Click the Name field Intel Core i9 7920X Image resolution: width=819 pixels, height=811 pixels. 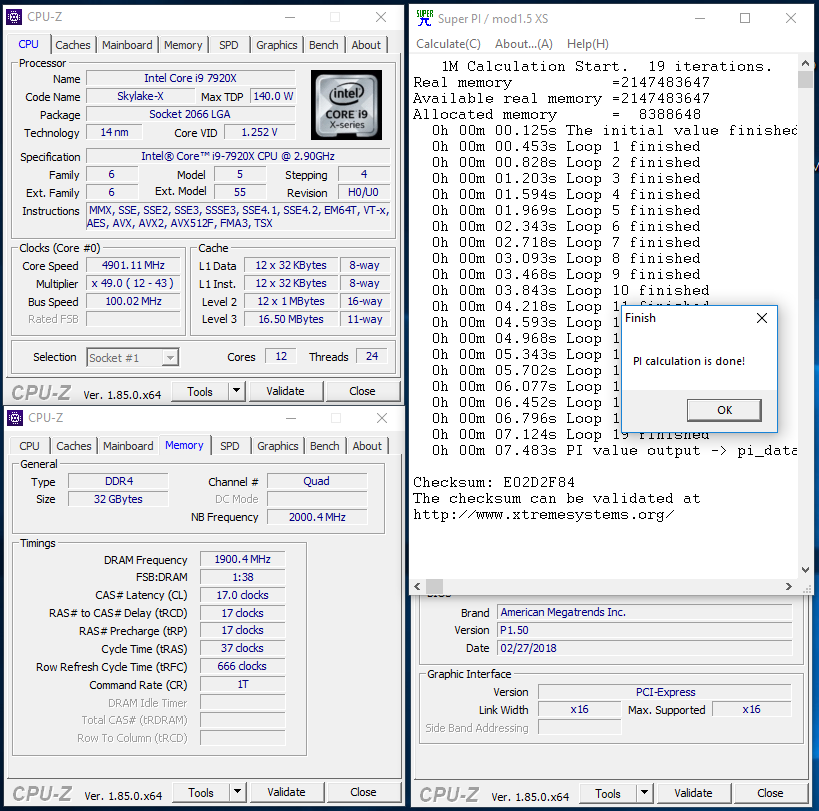click(x=191, y=78)
